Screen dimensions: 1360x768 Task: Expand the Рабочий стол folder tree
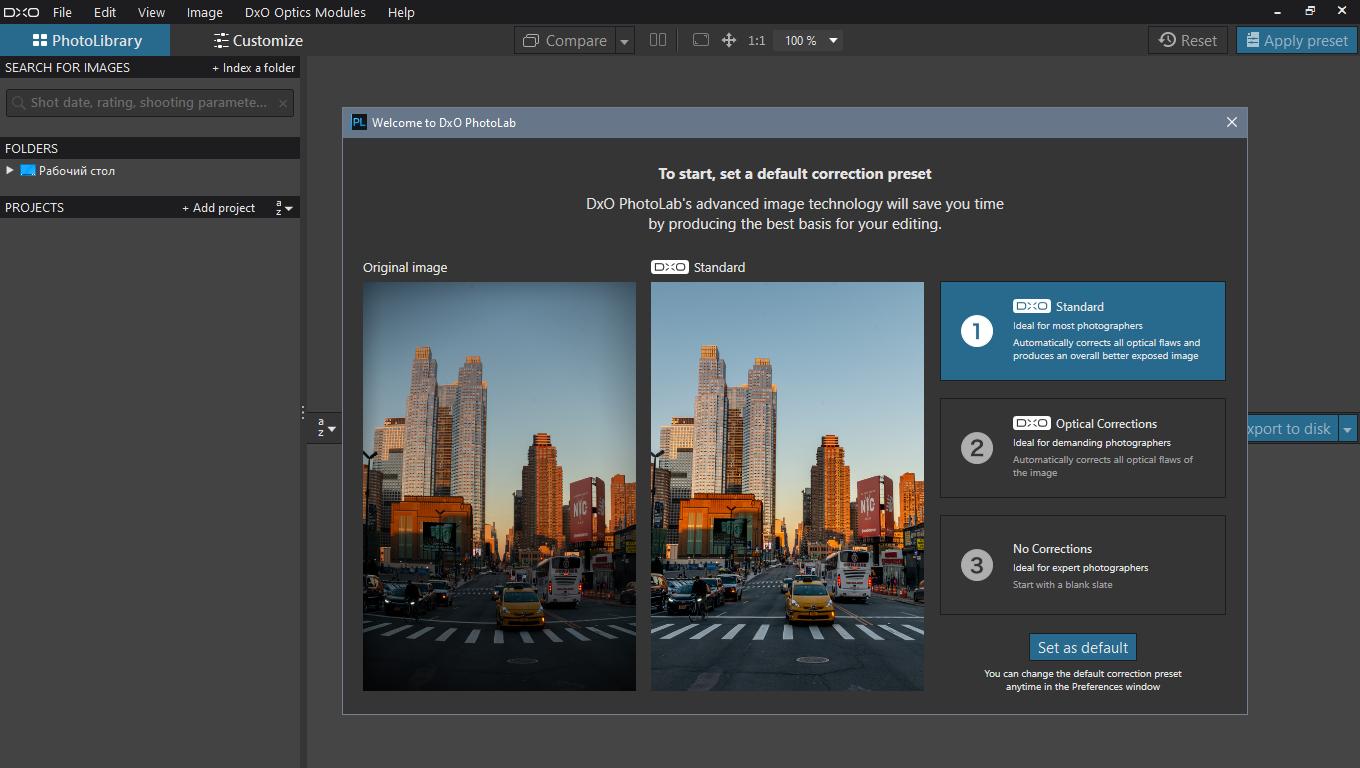click(x=10, y=171)
